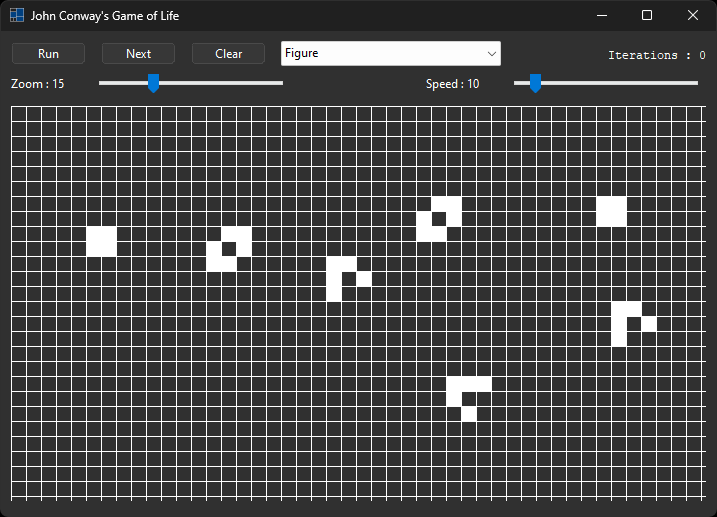The width and height of the screenshot is (717, 517).
Task: Toggle the dark hole cell in leftmost ring pattern
Action: point(229,249)
